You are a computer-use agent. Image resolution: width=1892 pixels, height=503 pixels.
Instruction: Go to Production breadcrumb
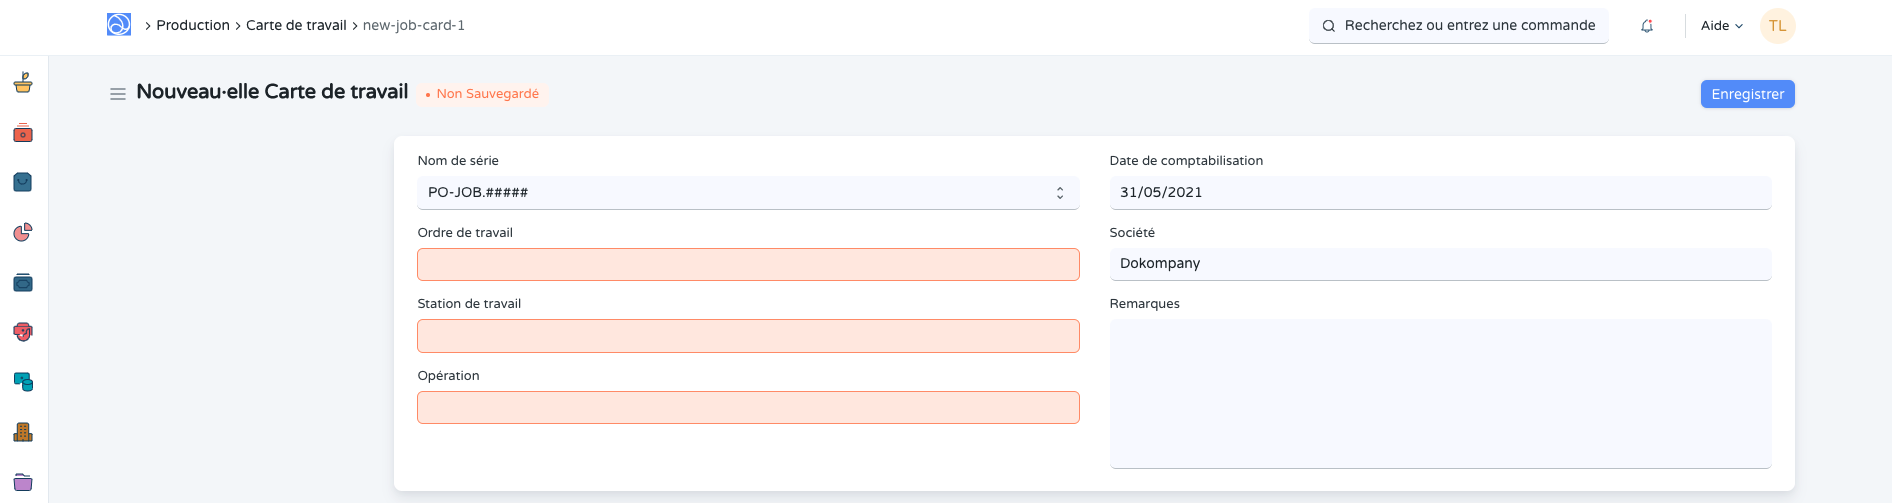pyautogui.click(x=193, y=25)
